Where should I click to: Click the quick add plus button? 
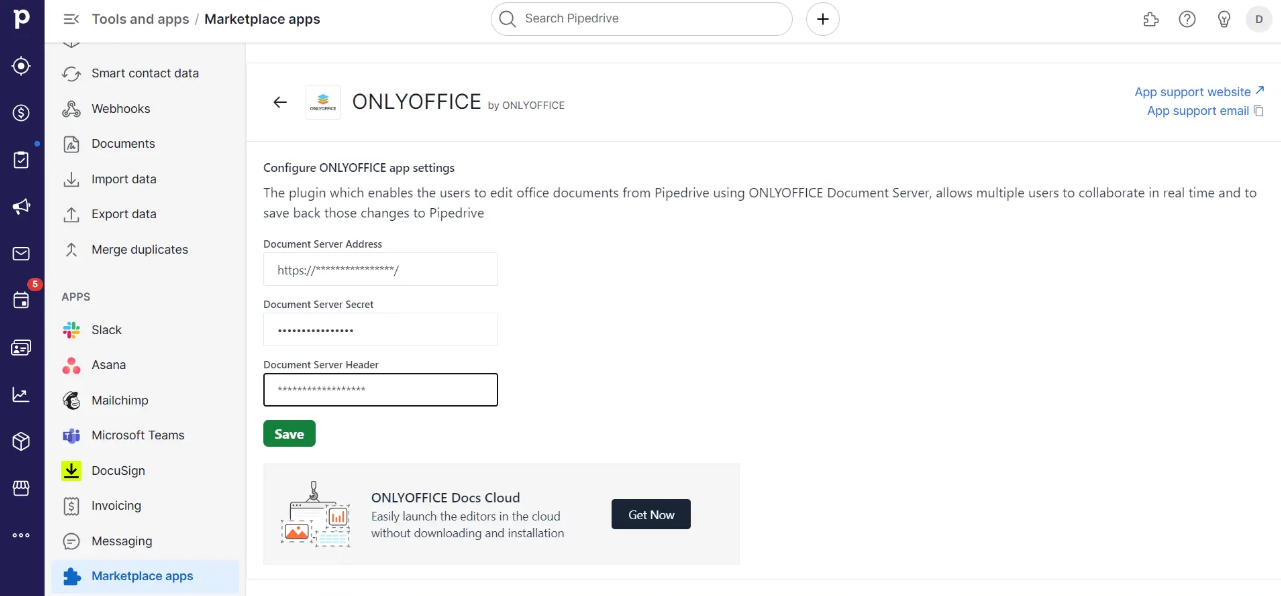[x=823, y=19]
